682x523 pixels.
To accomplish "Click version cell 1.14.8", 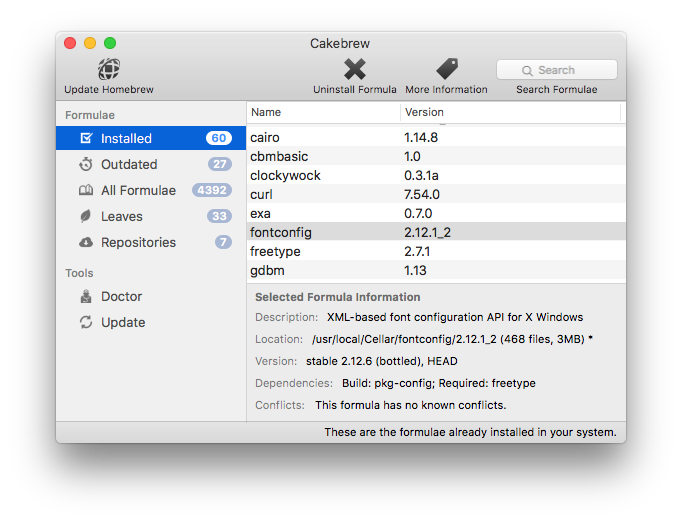I will coord(421,137).
